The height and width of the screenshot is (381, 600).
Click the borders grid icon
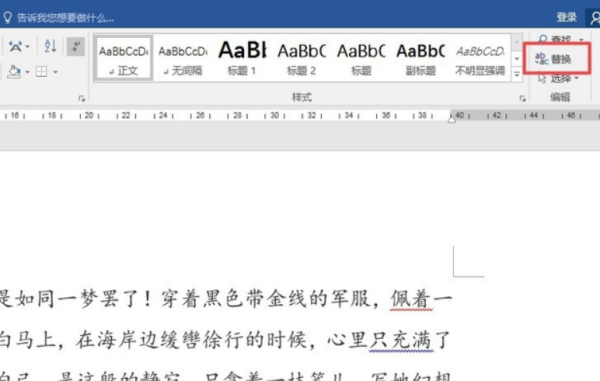click(x=41, y=72)
